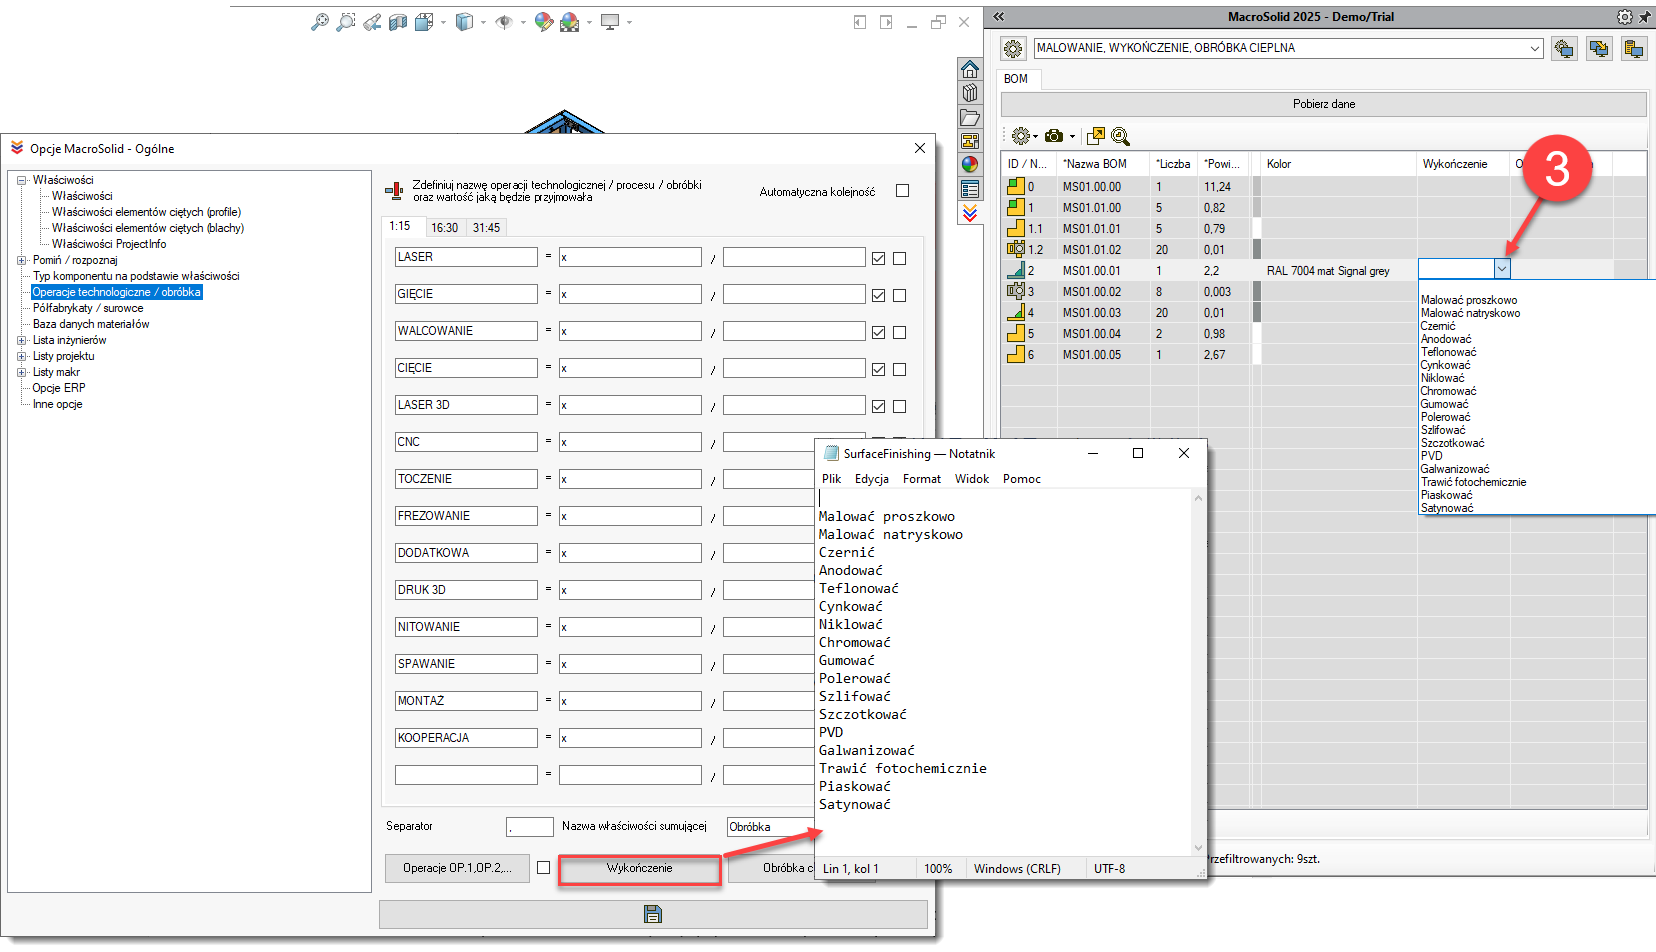Uncheck the first checkbox in CIĘCIE row

point(878,369)
